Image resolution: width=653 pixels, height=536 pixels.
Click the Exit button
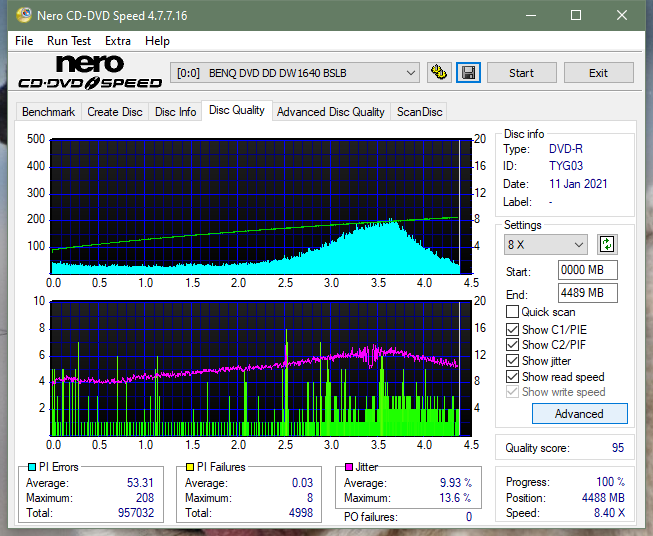tap(598, 73)
